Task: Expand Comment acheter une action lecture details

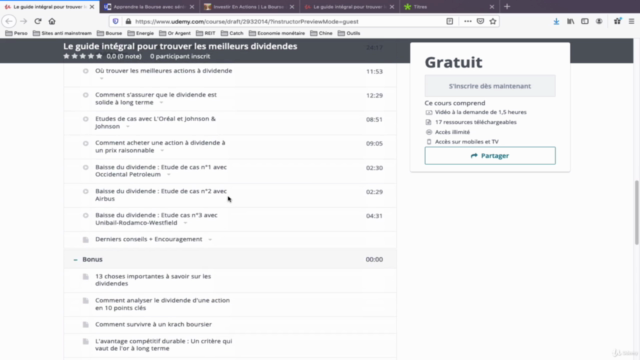Action: click(162, 151)
